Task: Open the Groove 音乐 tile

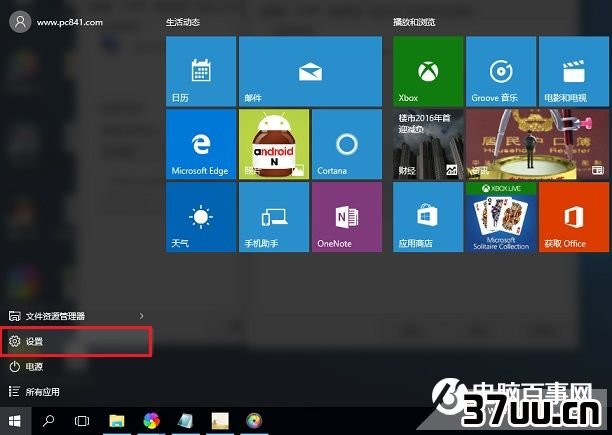Action: [x=501, y=71]
